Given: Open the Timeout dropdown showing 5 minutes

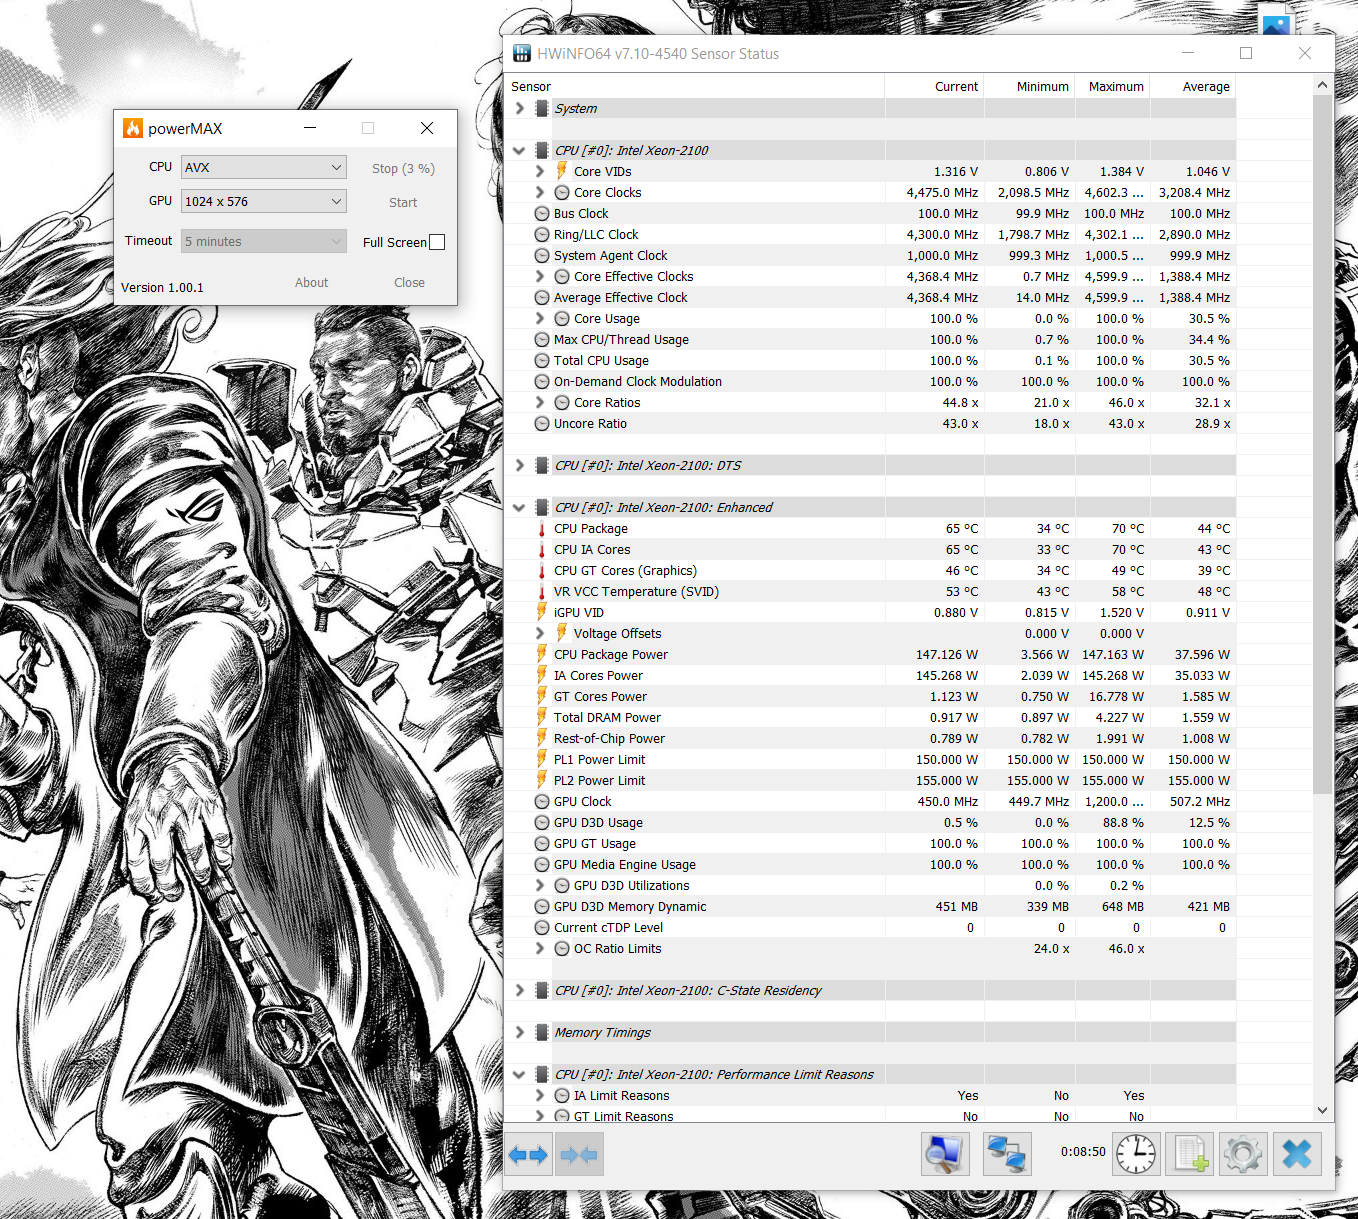Looking at the screenshot, I should [264, 241].
